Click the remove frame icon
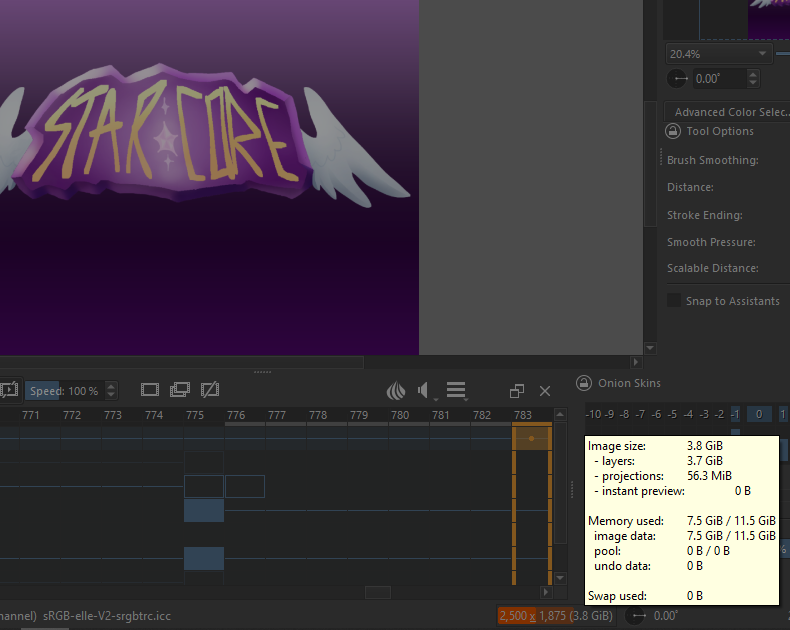Screen dimensions: 790x630 [x=210, y=389]
